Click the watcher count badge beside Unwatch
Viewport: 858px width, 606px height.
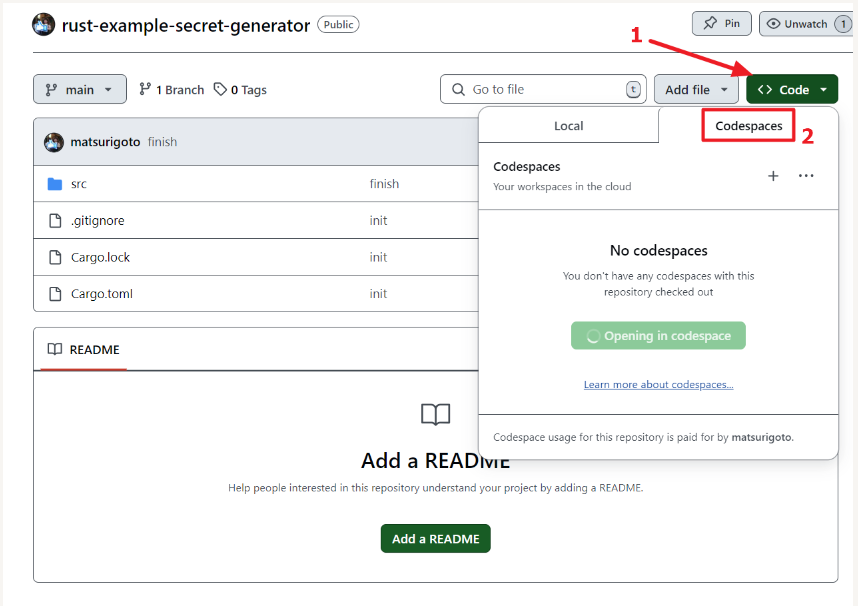(x=843, y=24)
